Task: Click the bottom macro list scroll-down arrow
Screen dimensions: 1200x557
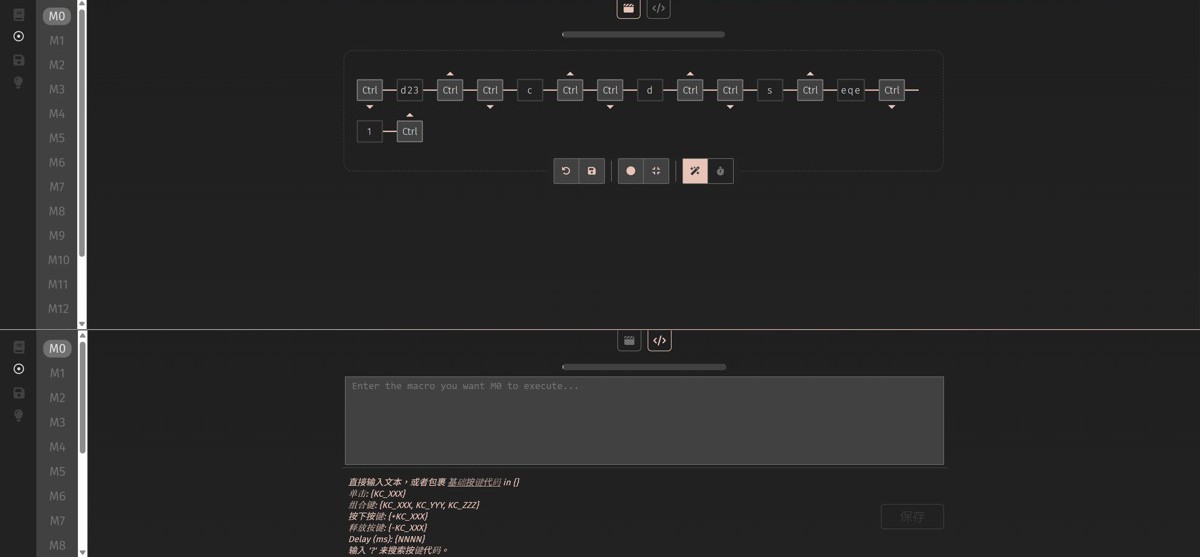Action: point(82,552)
